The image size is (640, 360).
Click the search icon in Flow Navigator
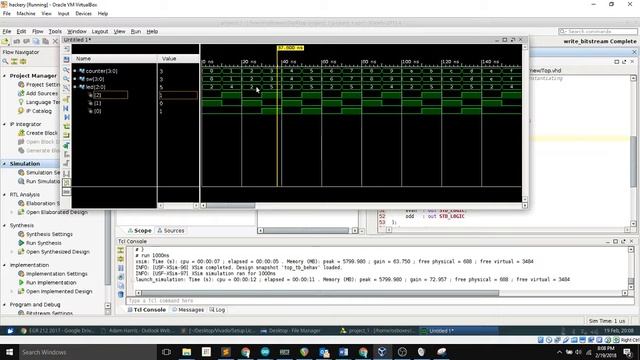[x=5, y=61]
